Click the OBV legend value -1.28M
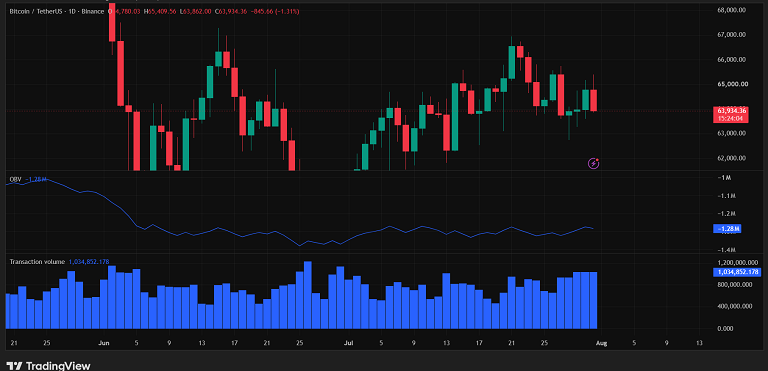The image size is (768, 371). (35, 180)
